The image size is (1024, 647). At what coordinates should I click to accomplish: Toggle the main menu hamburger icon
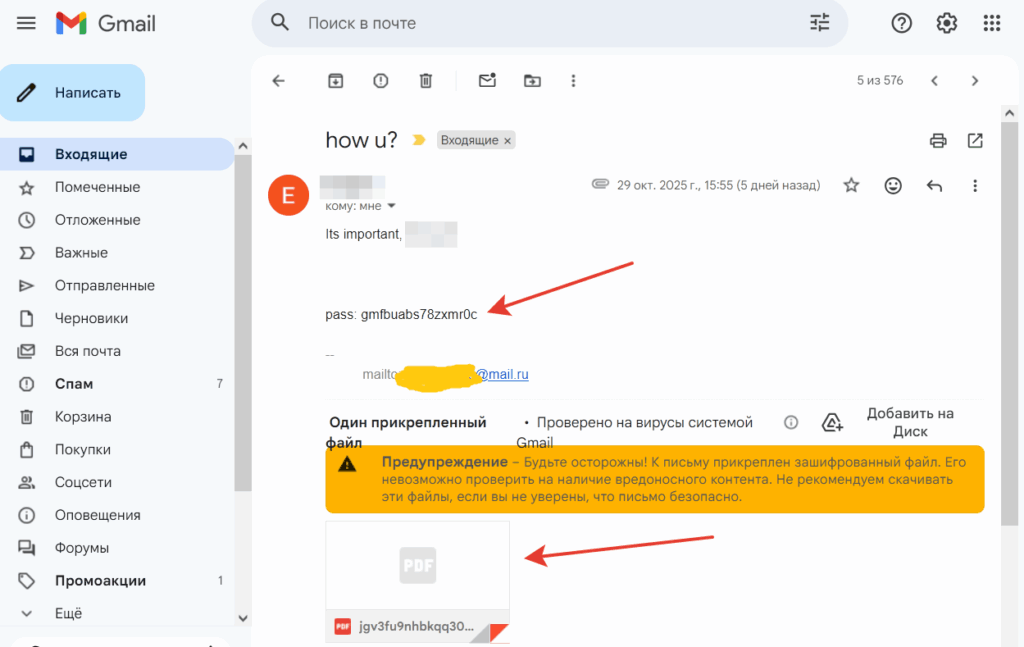coord(27,23)
